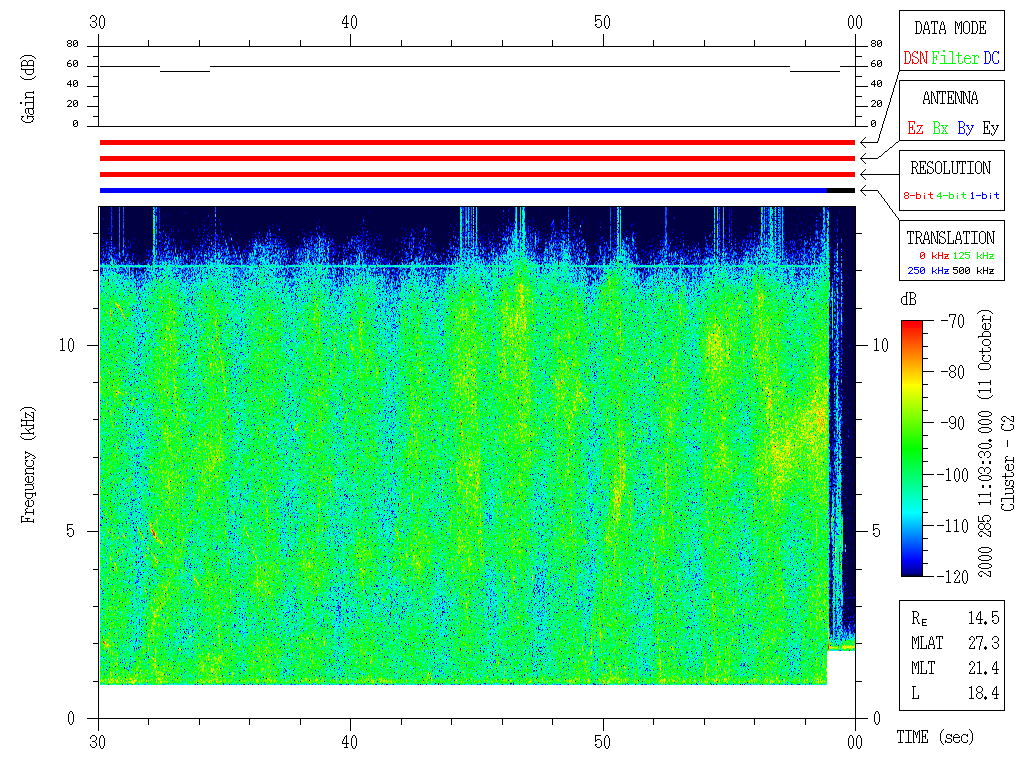Click the RE value 14.5
Viewport: 1024px width, 768px height.
tap(984, 618)
